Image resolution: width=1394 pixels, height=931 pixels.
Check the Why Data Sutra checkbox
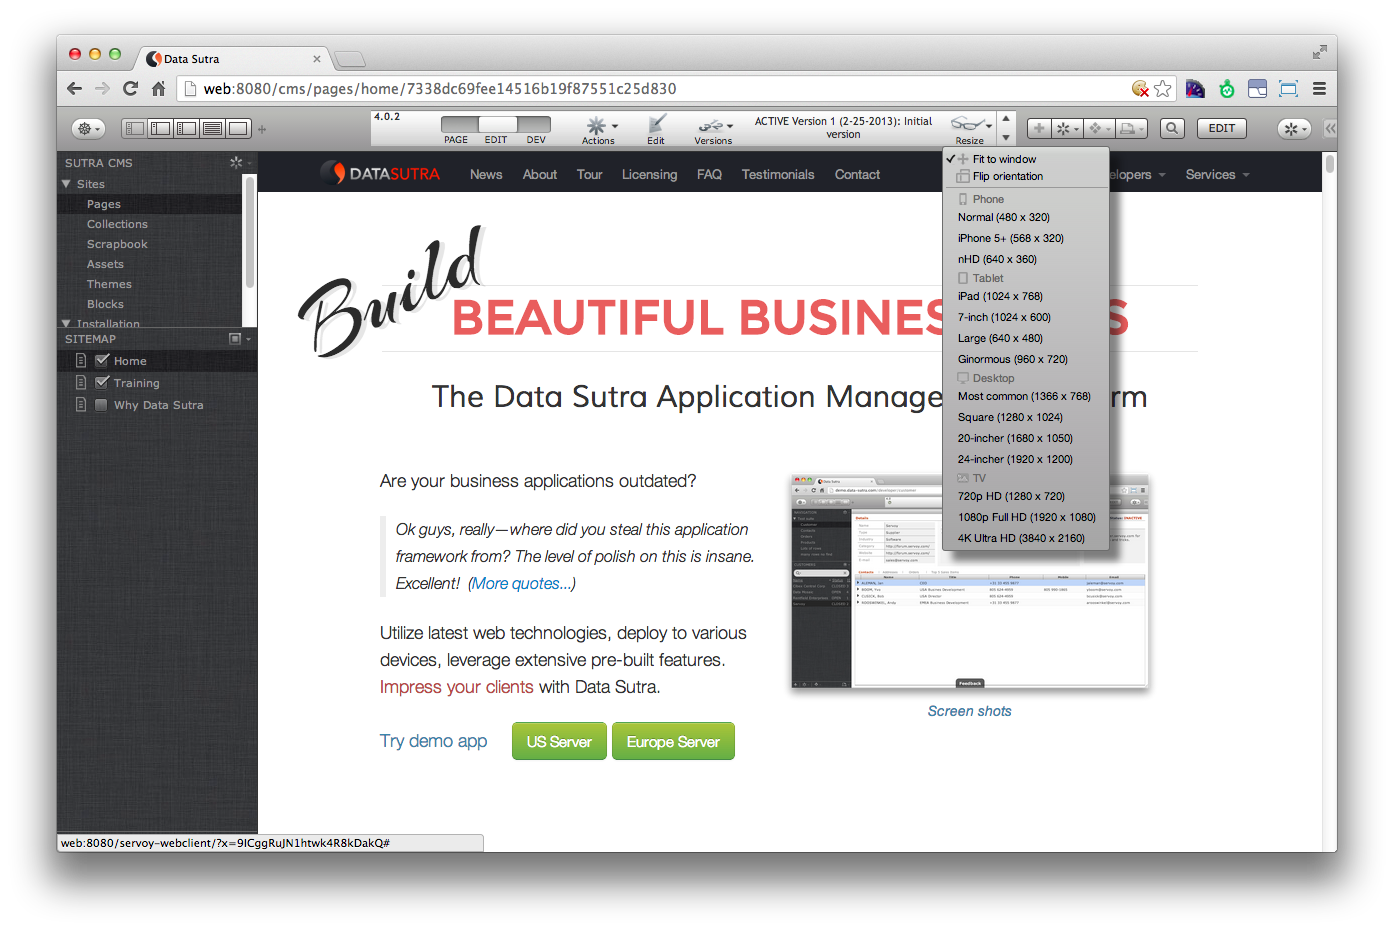tap(101, 405)
